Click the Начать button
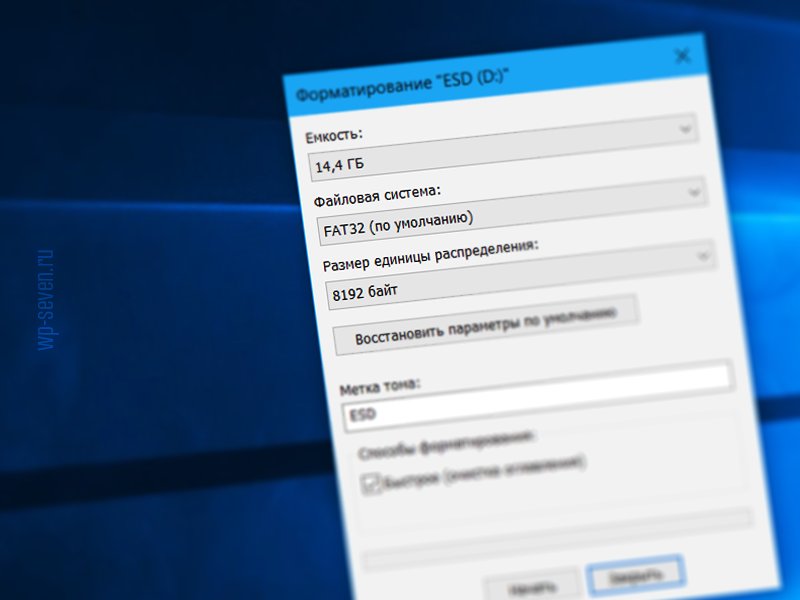 [533, 586]
